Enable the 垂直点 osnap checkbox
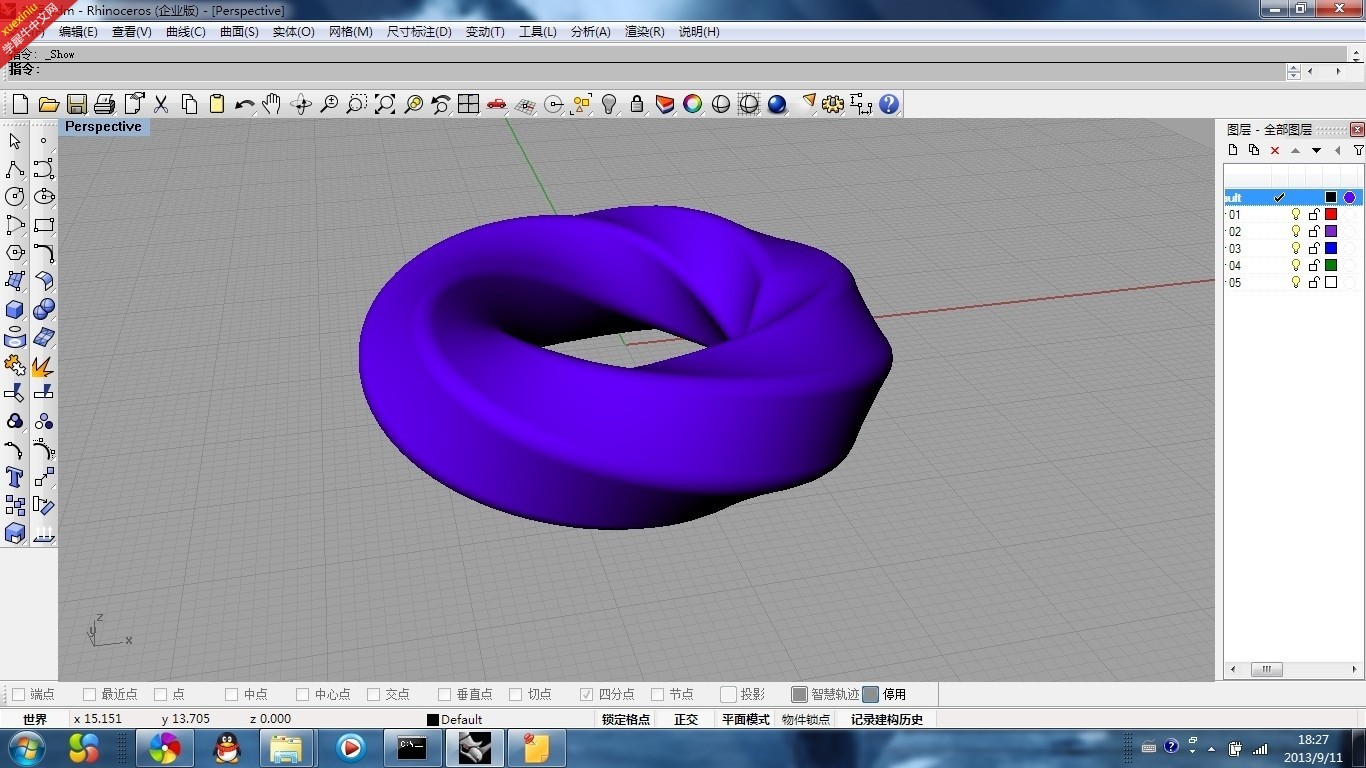The width and height of the screenshot is (1366, 768). tap(444, 694)
